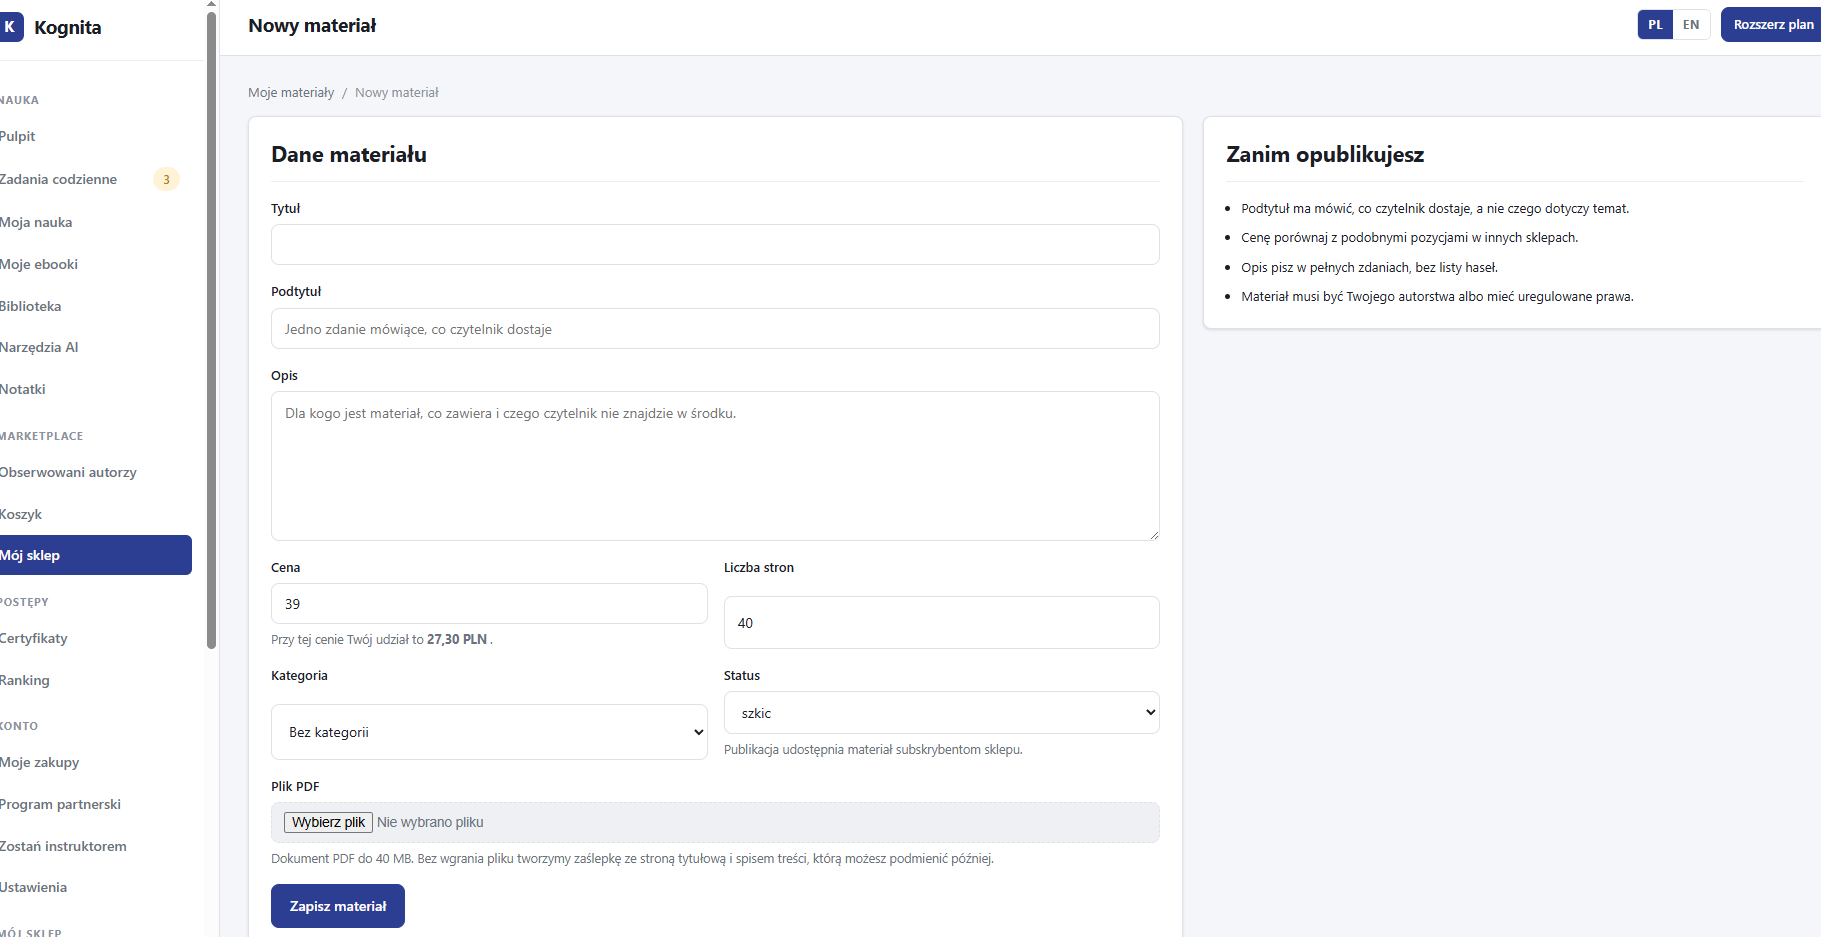Click Dokument PDF do 40 MB hint
Screen dimensions: 1821x937
[632, 859]
